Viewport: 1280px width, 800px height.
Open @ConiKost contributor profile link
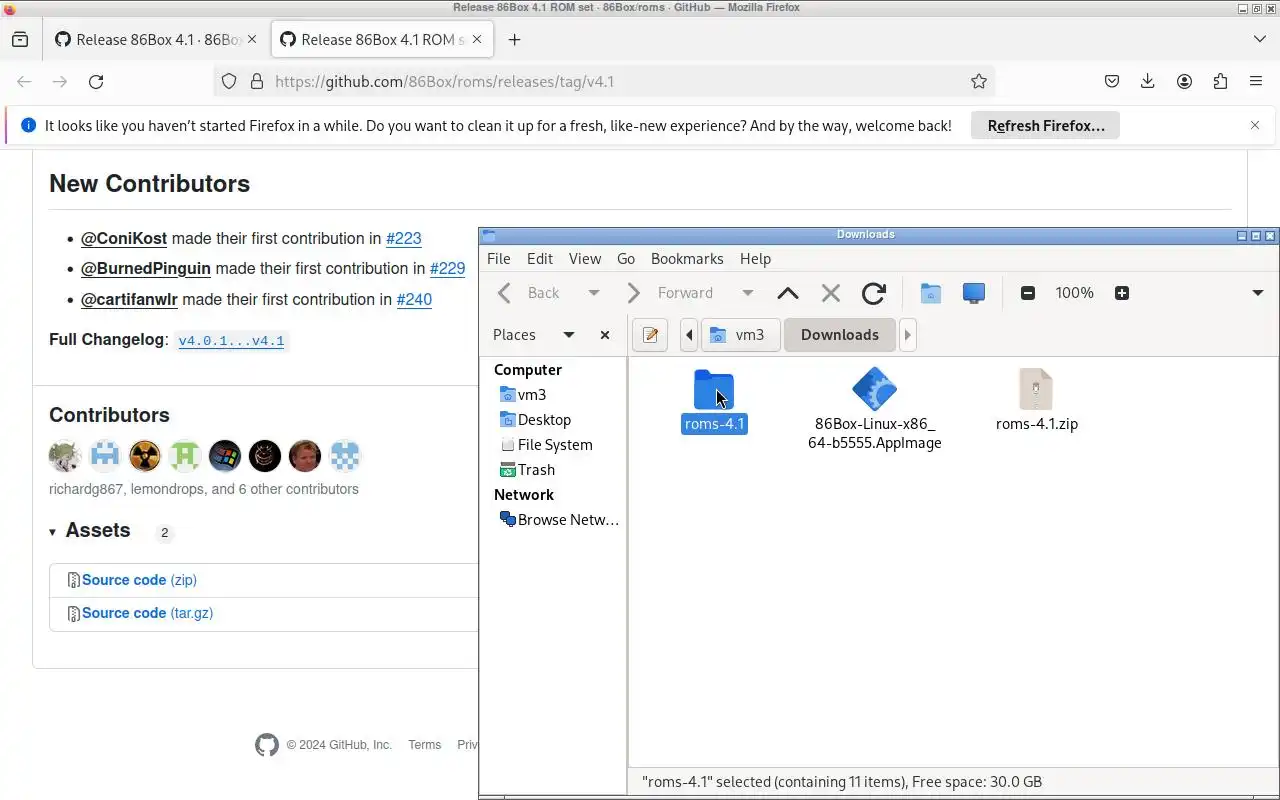point(124,239)
